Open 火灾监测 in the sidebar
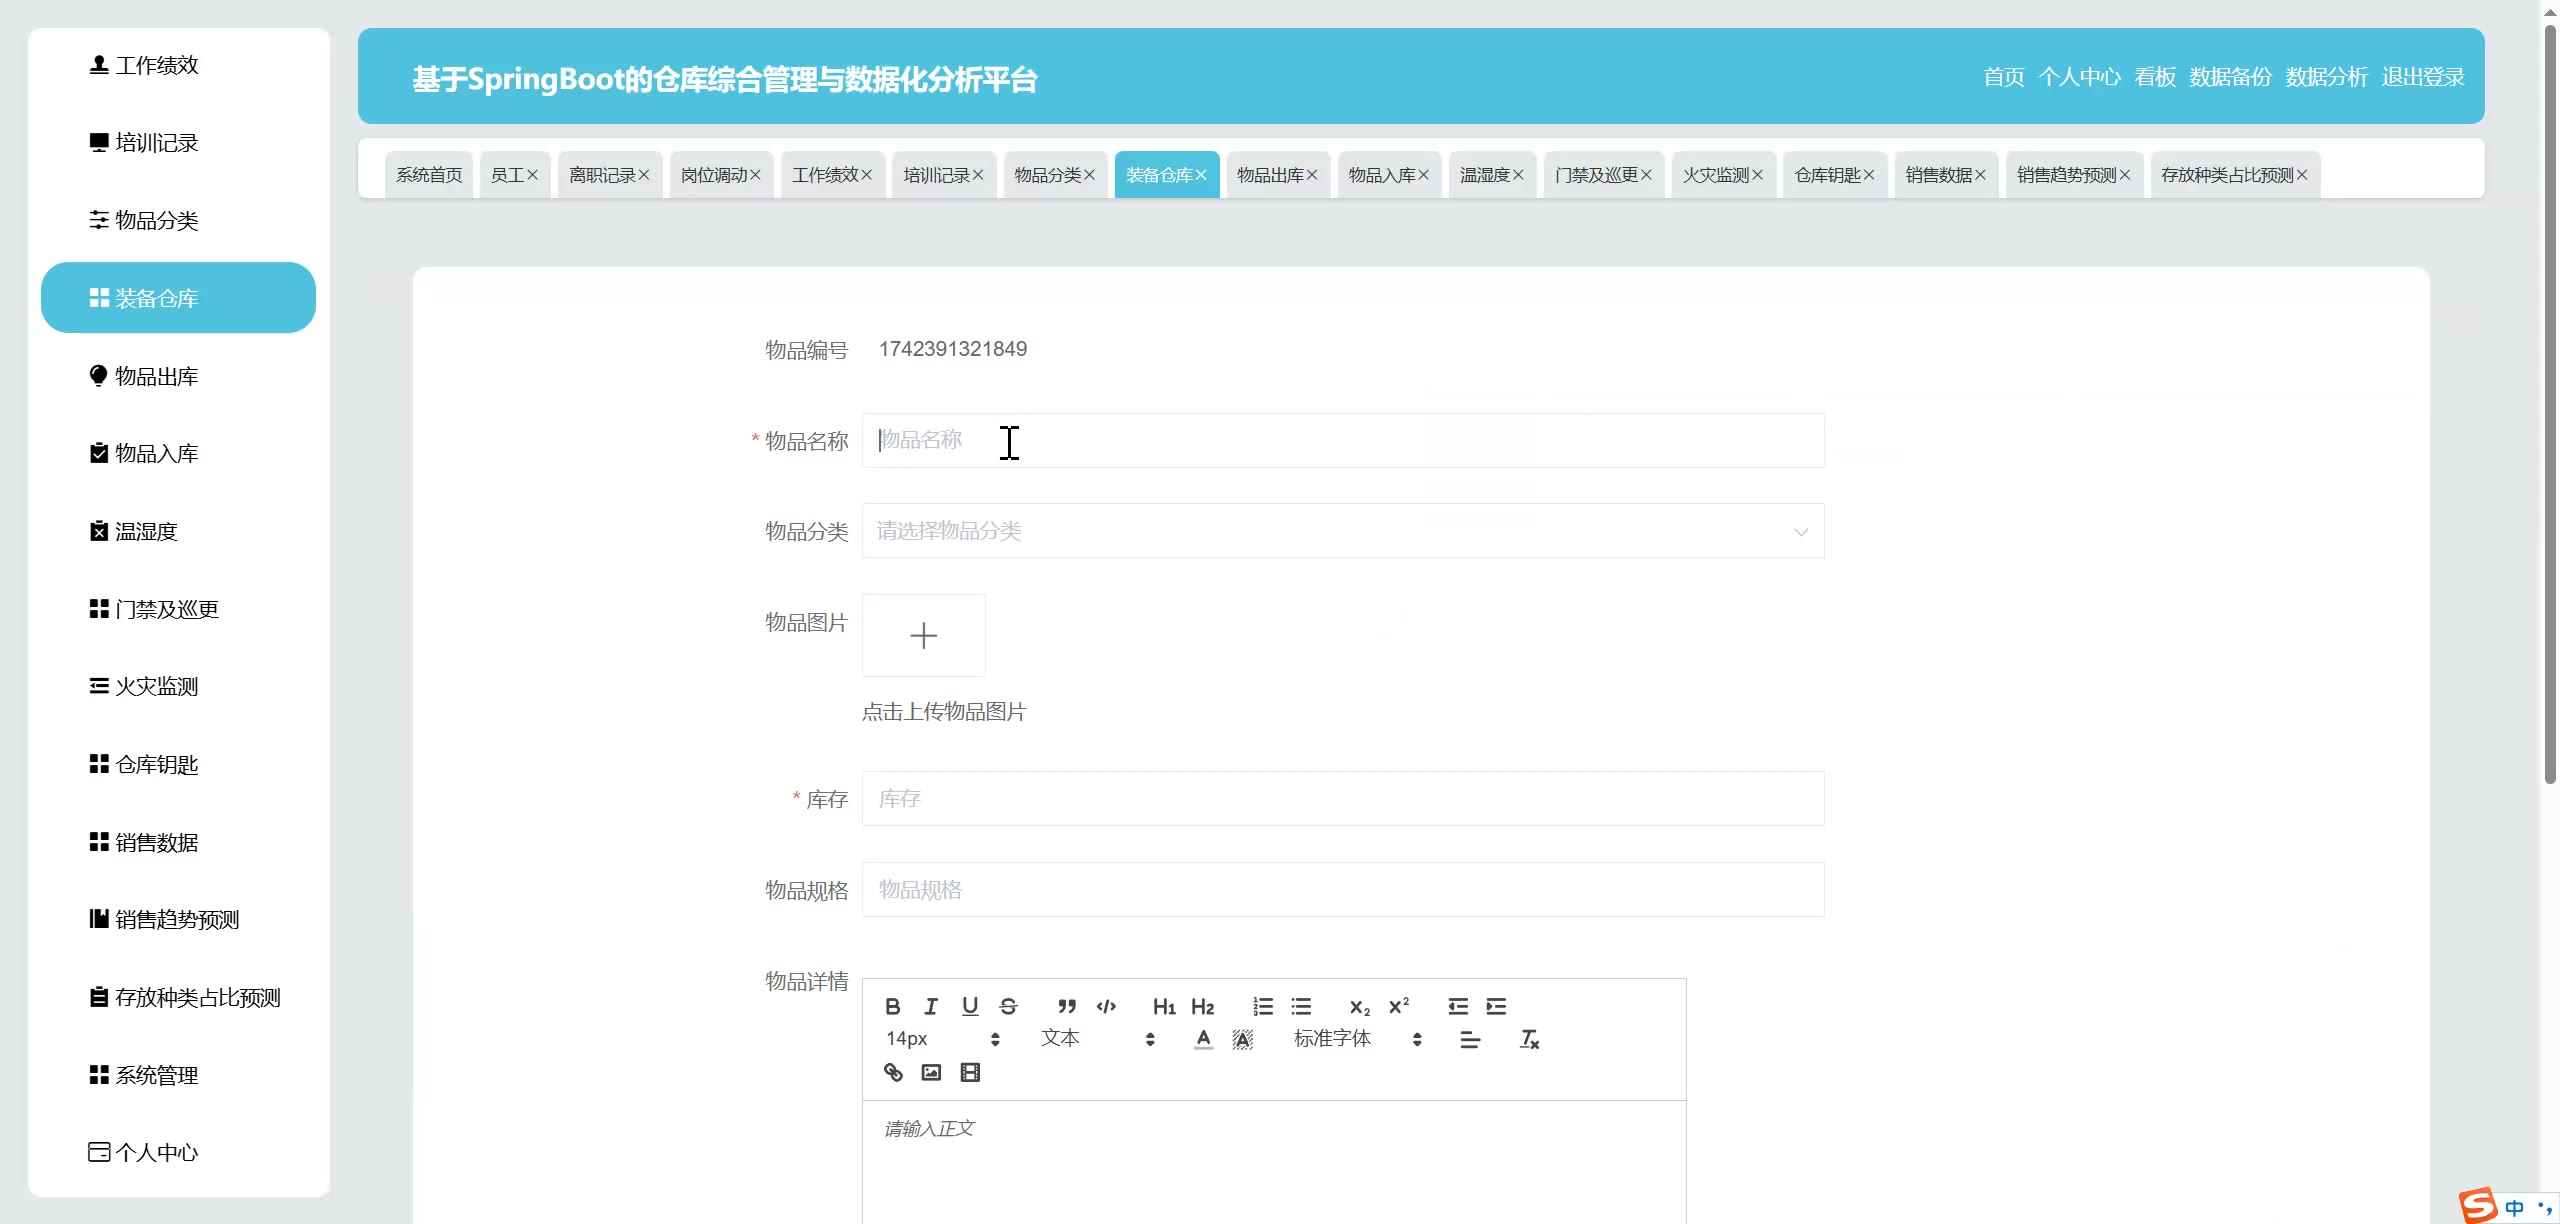2560x1224 pixels. click(156, 687)
